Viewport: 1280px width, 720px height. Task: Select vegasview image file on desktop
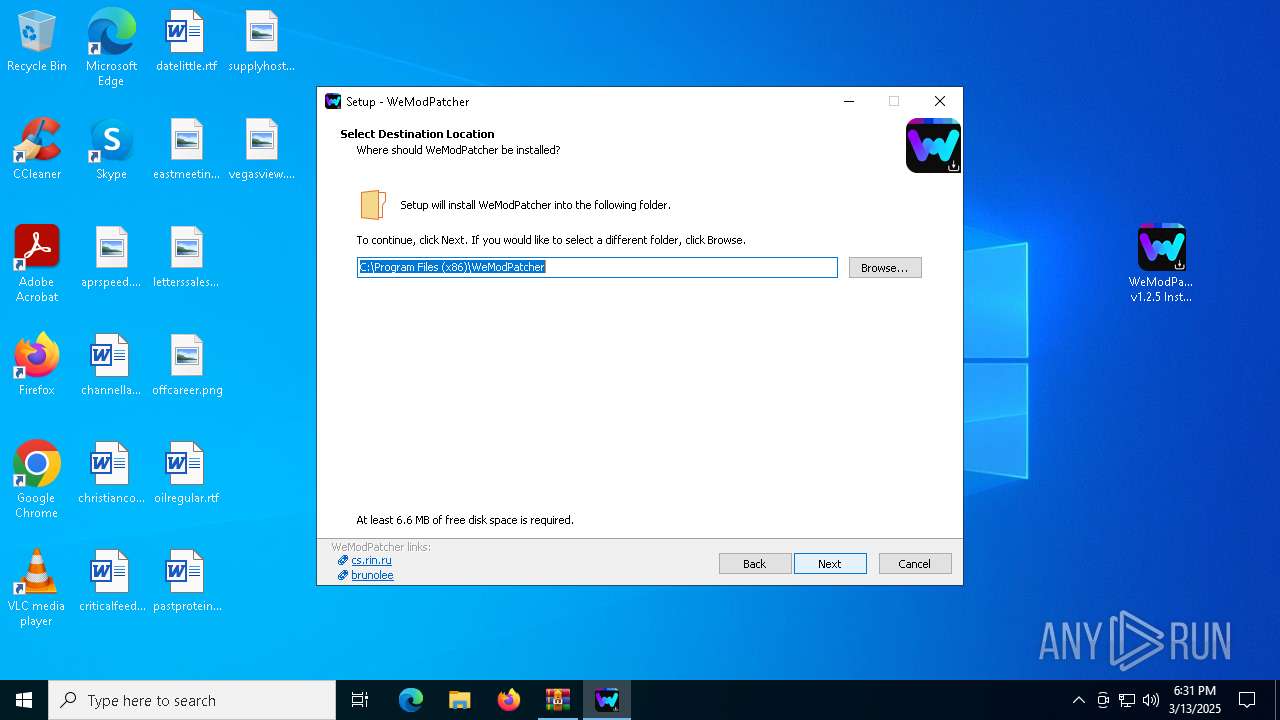(261, 150)
